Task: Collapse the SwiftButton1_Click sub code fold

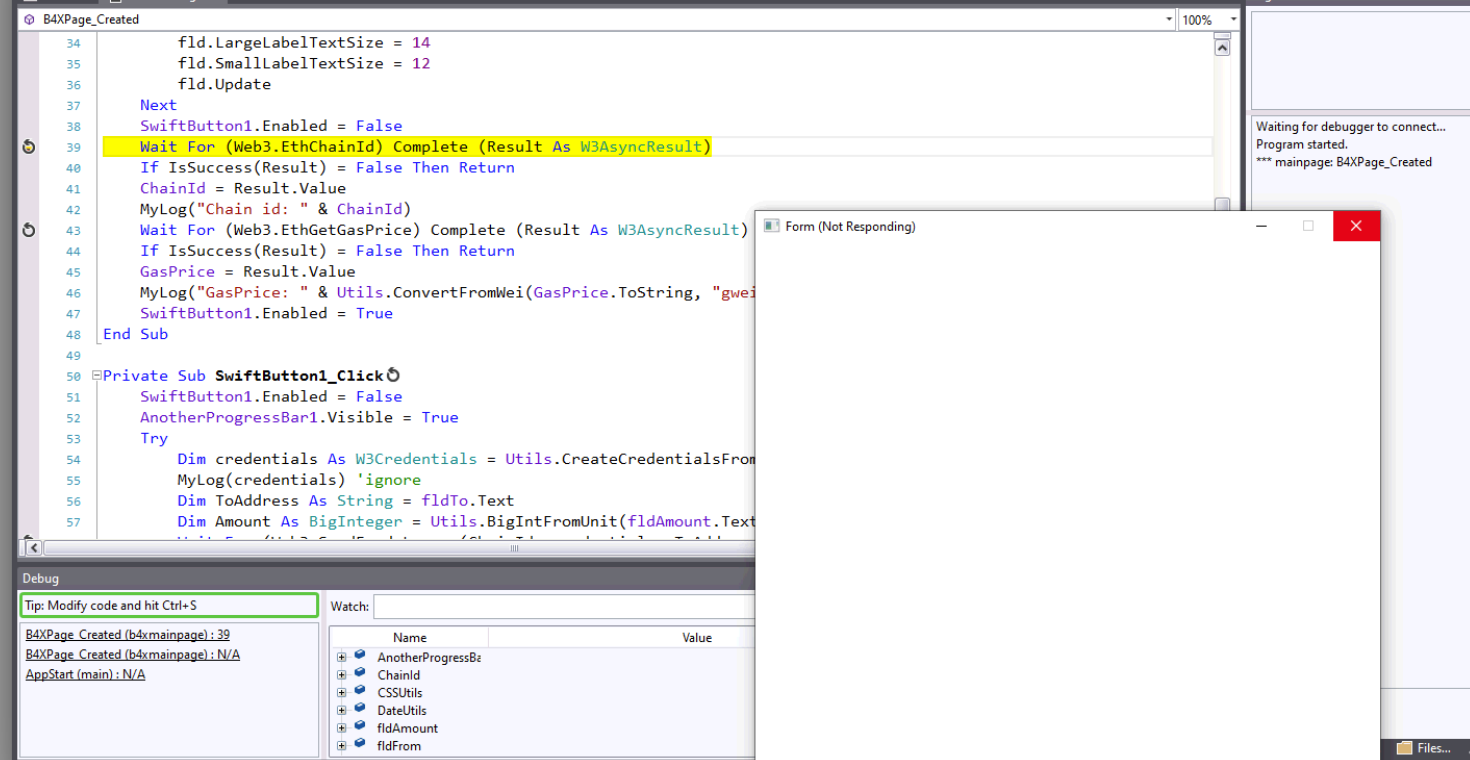Action: (x=96, y=376)
